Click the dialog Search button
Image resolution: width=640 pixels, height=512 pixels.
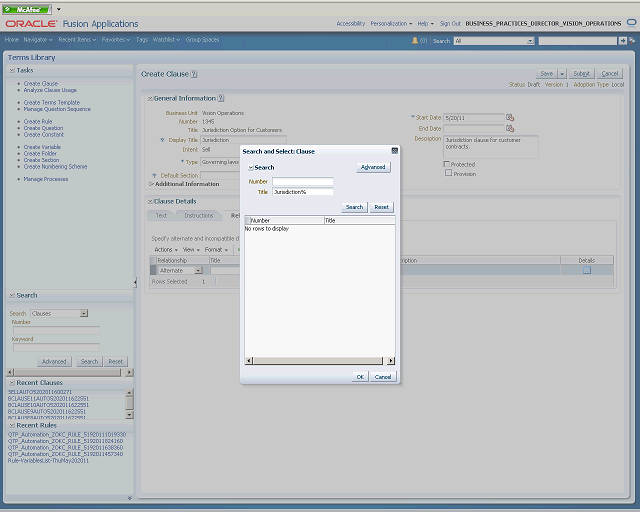click(x=354, y=207)
